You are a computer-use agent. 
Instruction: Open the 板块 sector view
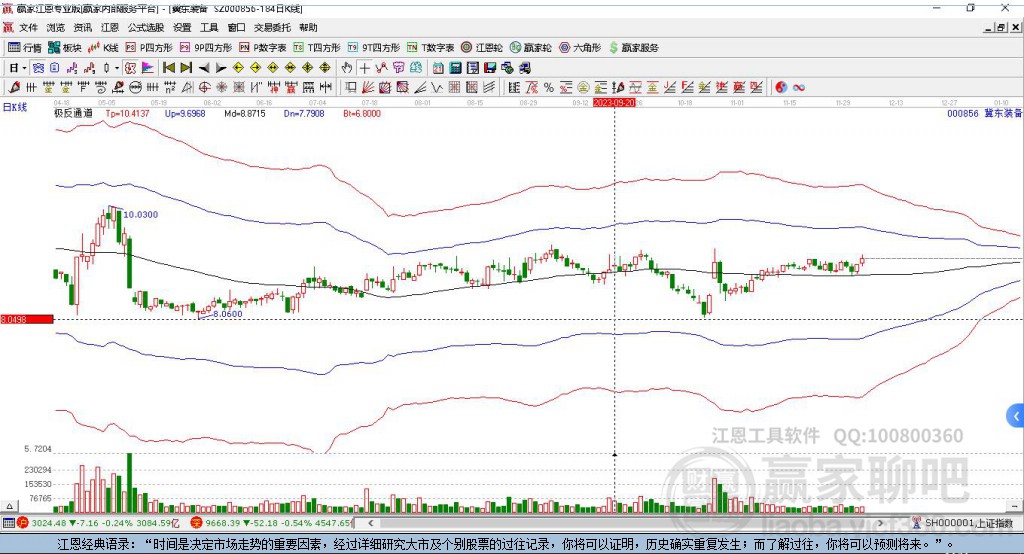pyautogui.click(x=65, y=48)
